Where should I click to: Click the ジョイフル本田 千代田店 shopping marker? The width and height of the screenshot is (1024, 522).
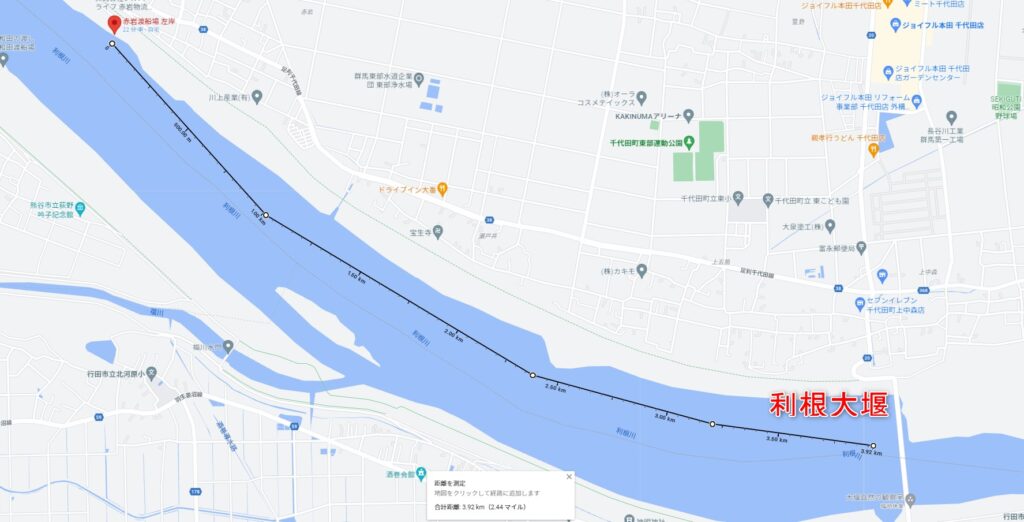(x=895, y=25)
